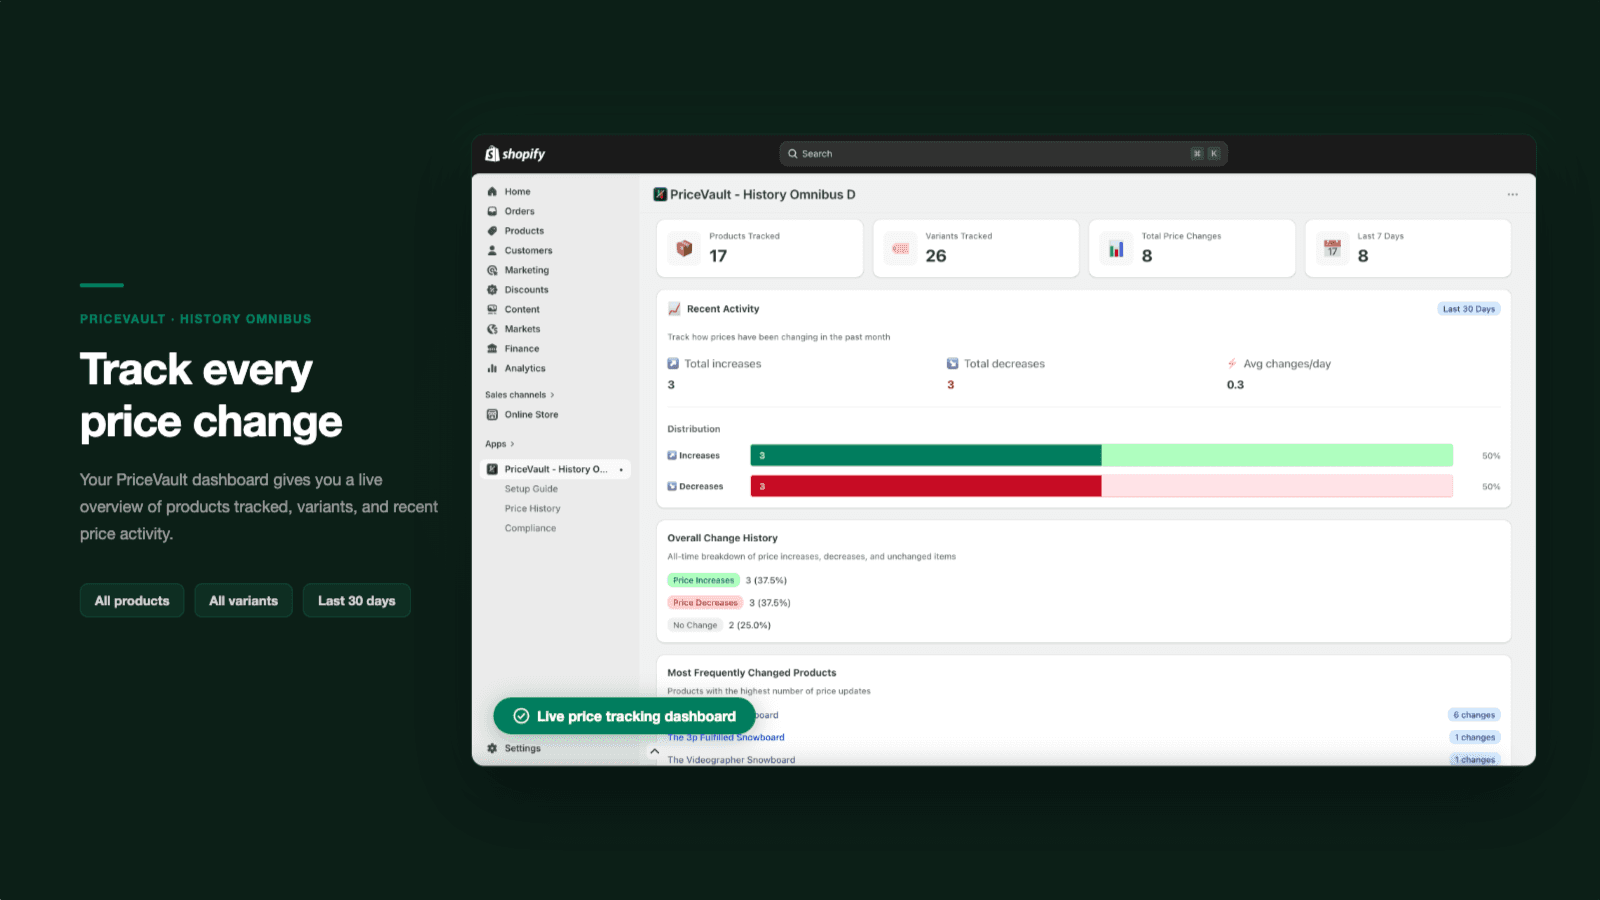Open the Compliance submenu item
The image size is (1600, 900).
click(530, 528)
